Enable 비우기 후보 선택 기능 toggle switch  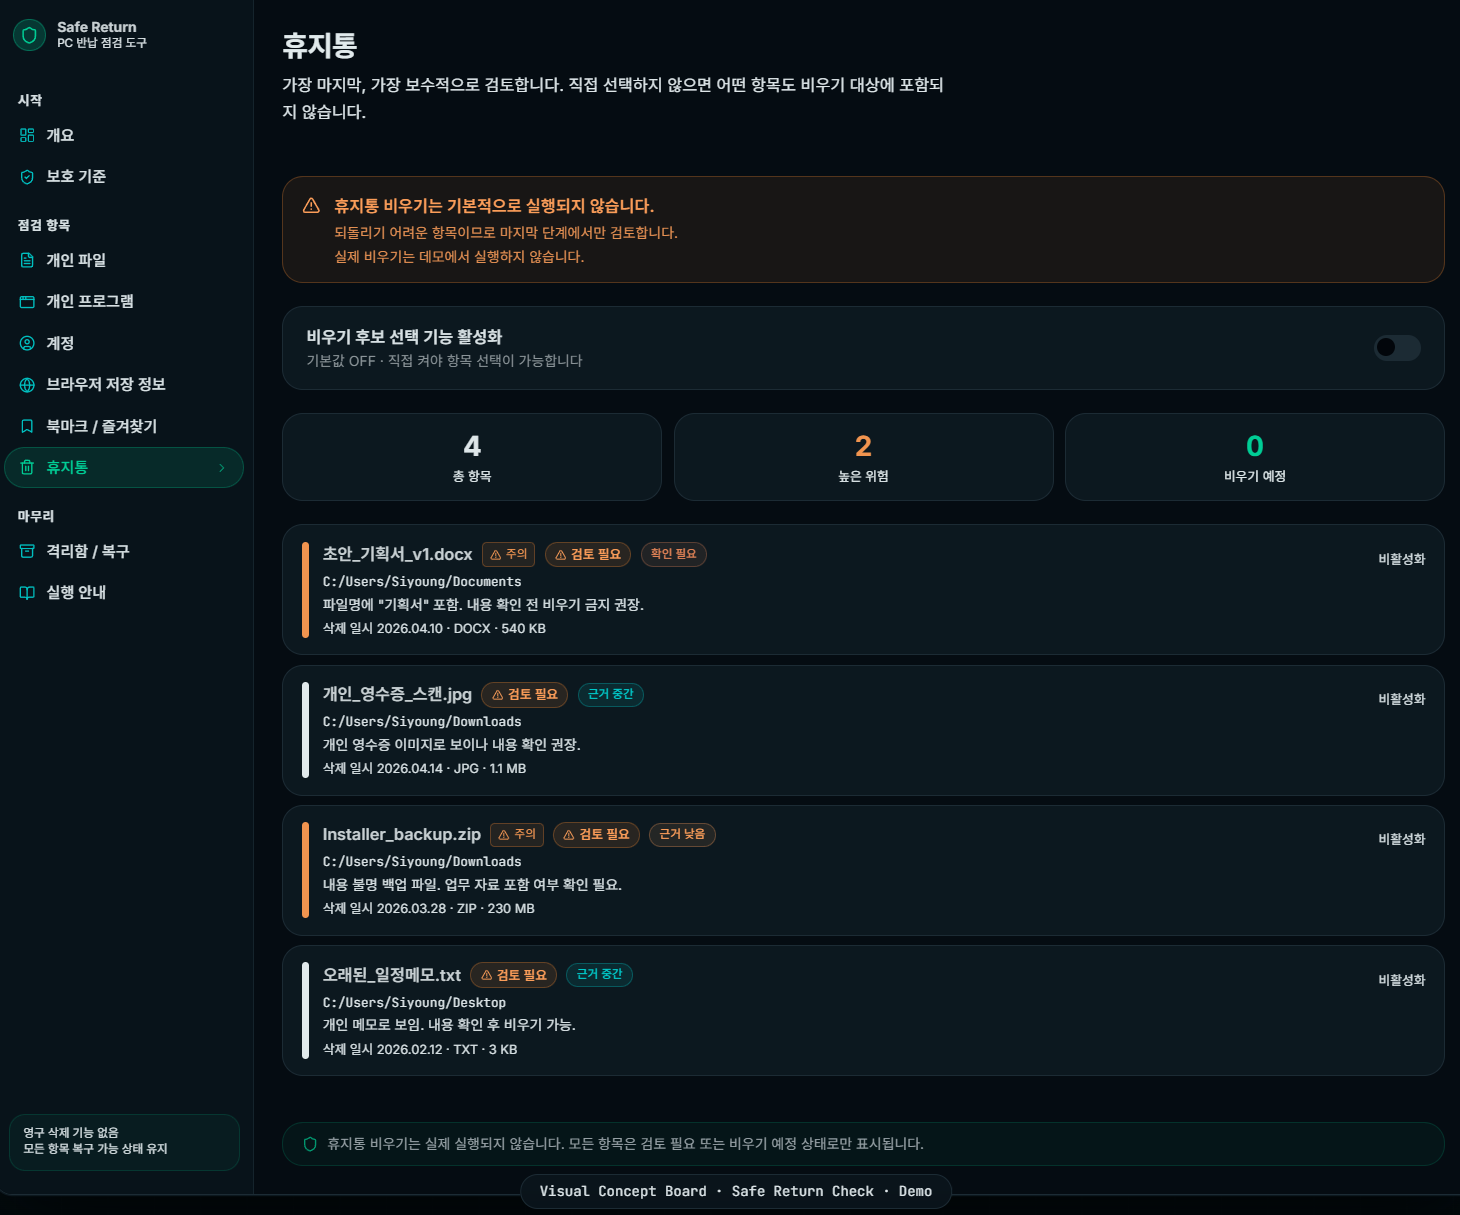tap(1396, 347)
